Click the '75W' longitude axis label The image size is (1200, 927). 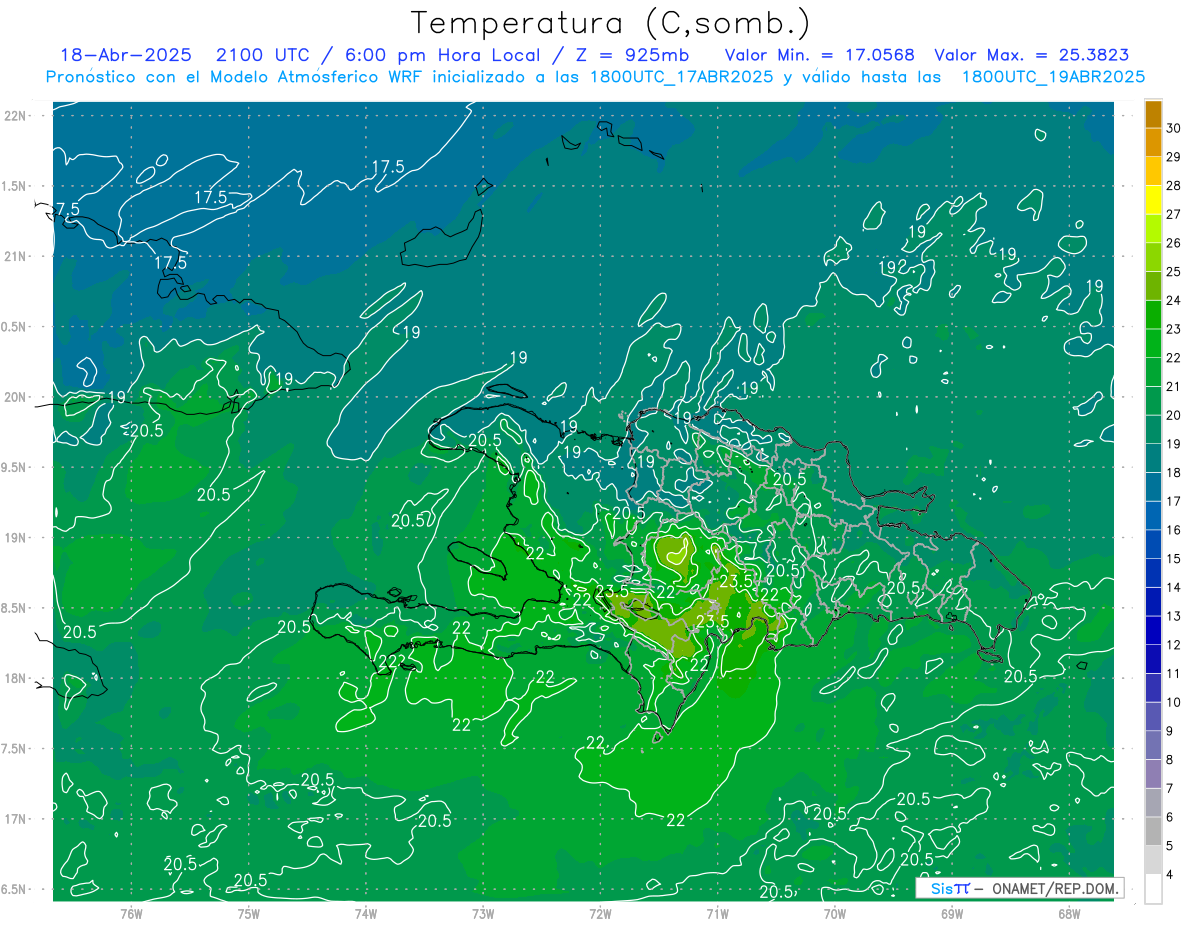pyautogui.click(x=249, y=914)
